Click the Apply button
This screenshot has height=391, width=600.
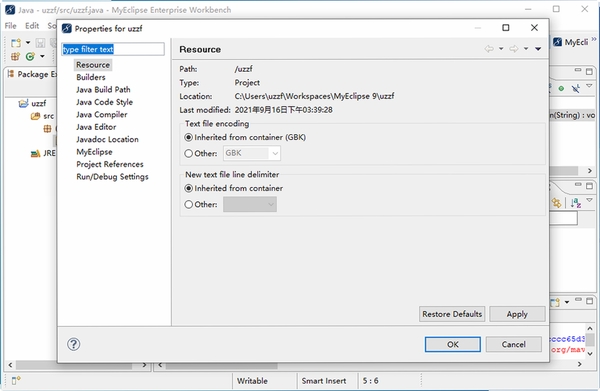coord(517,314)
